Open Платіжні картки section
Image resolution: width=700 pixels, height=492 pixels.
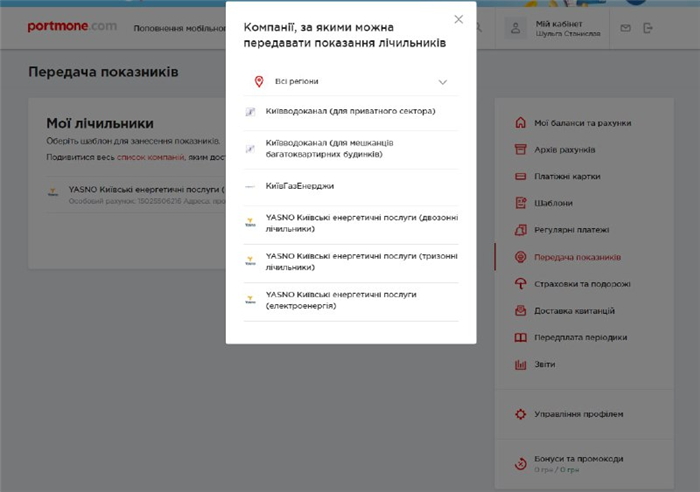(x=567, y=177)
